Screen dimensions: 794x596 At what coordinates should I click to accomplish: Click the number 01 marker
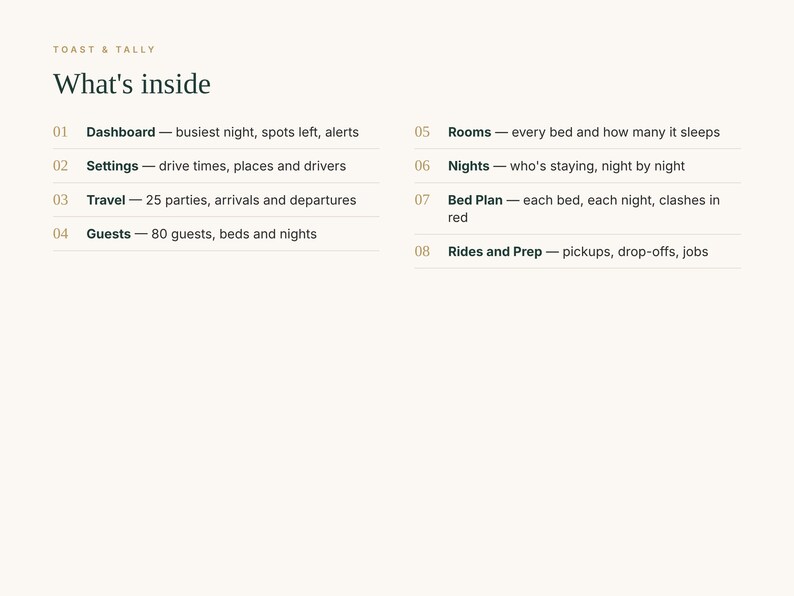(x=60, y=132)
